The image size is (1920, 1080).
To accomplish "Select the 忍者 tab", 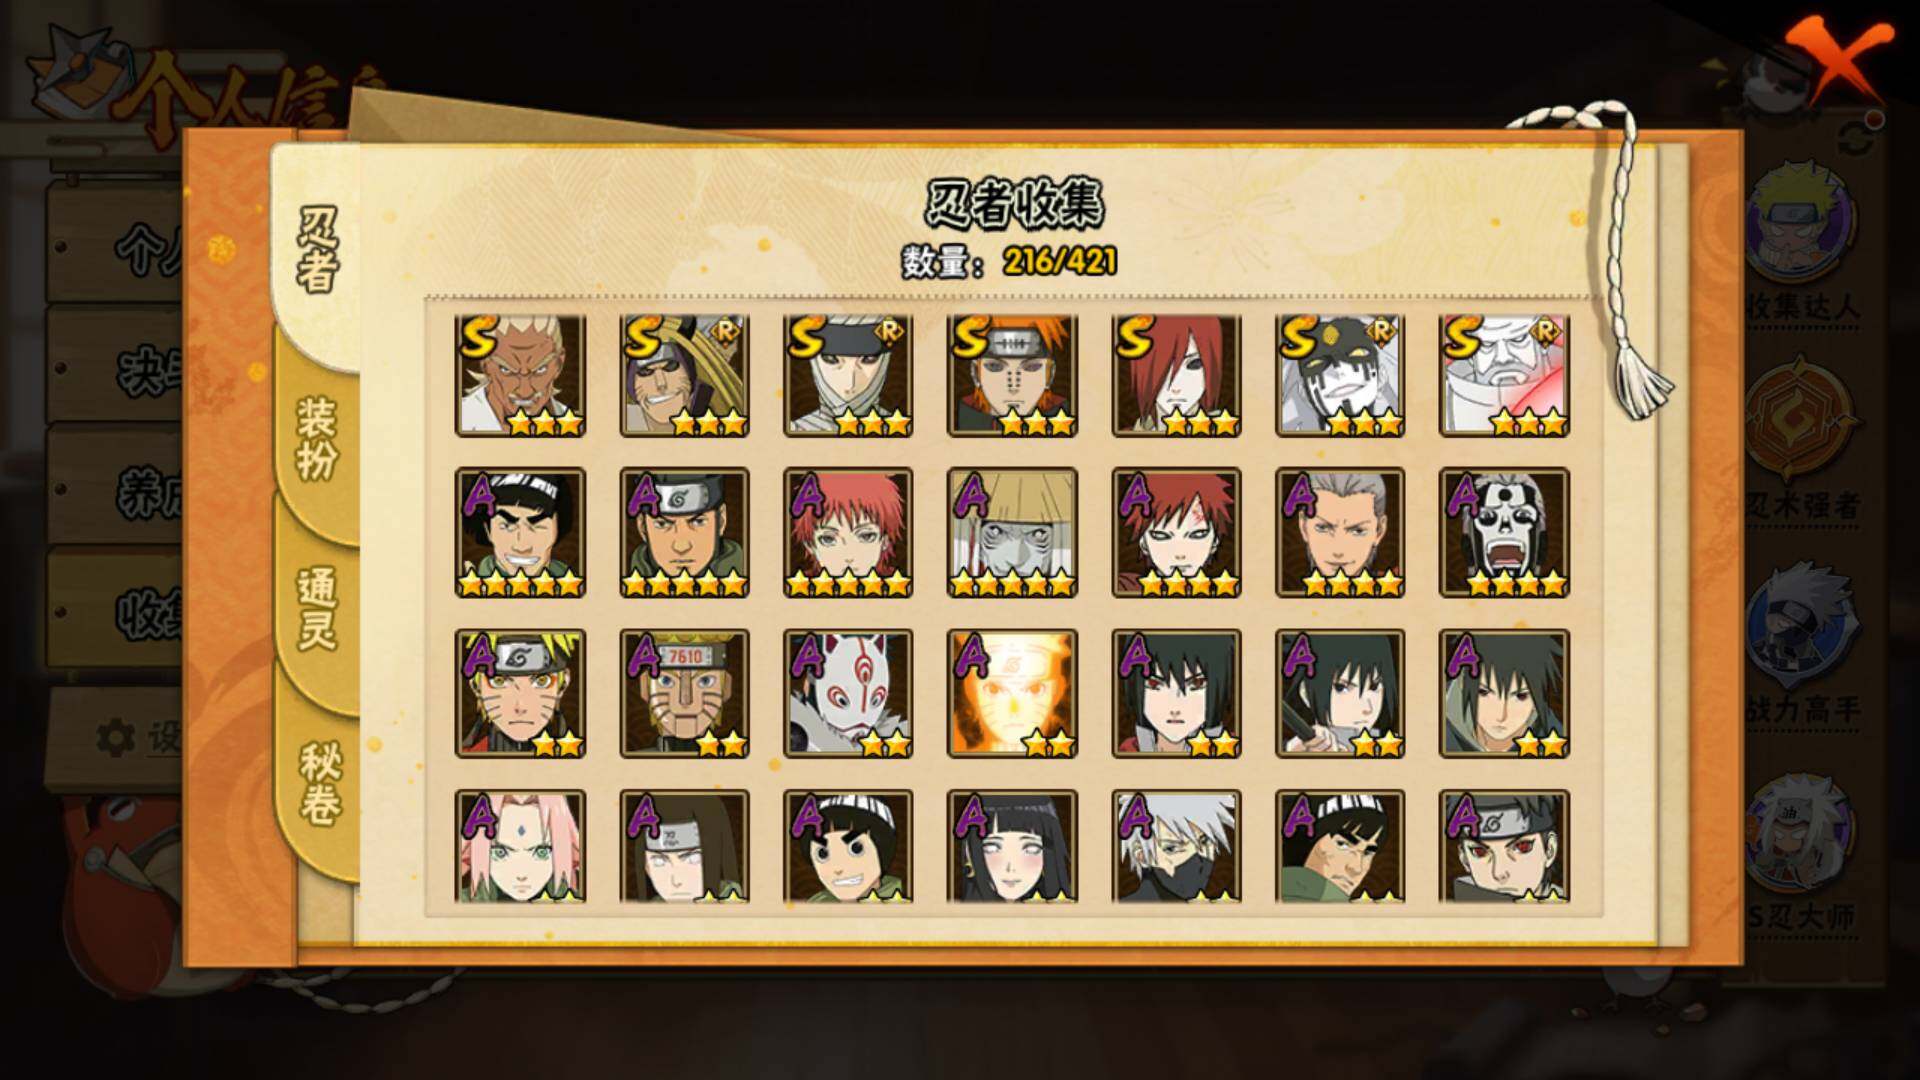I will (x=317, y=248).
